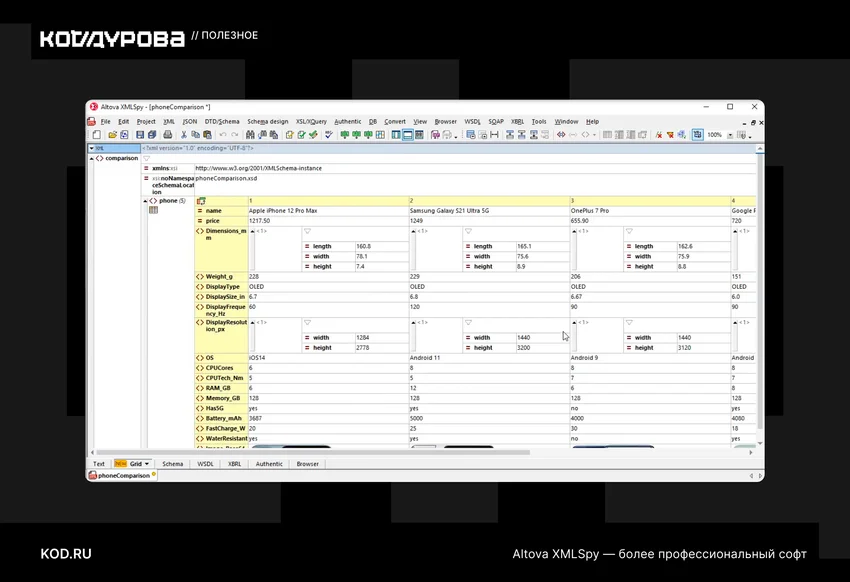This screenshot has width=850, height=582.
Task: Select cell 'Apple iPhone 12 Pro Max'
Action: pyautogui.click(x=329, y=211)
